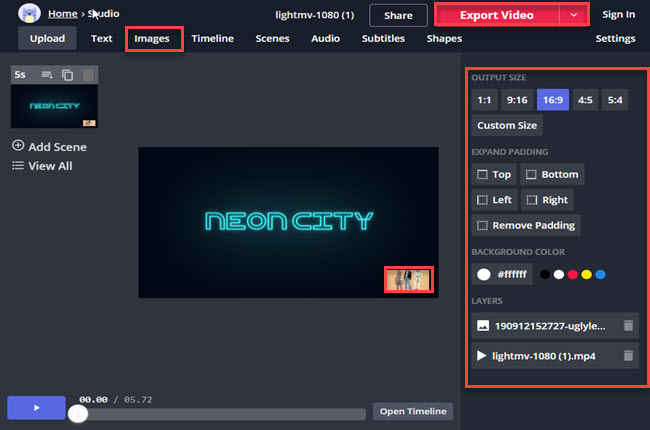Image resolution: width=650 pixels, height=430 pixels.
Task: Choose the red background color swatch
Action: 573,274
